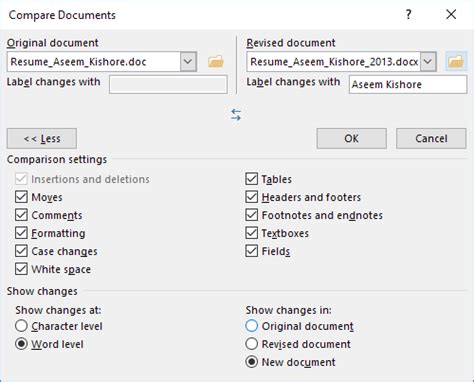
Task: Choose Revised document radio option
Action: click(252, 344)
